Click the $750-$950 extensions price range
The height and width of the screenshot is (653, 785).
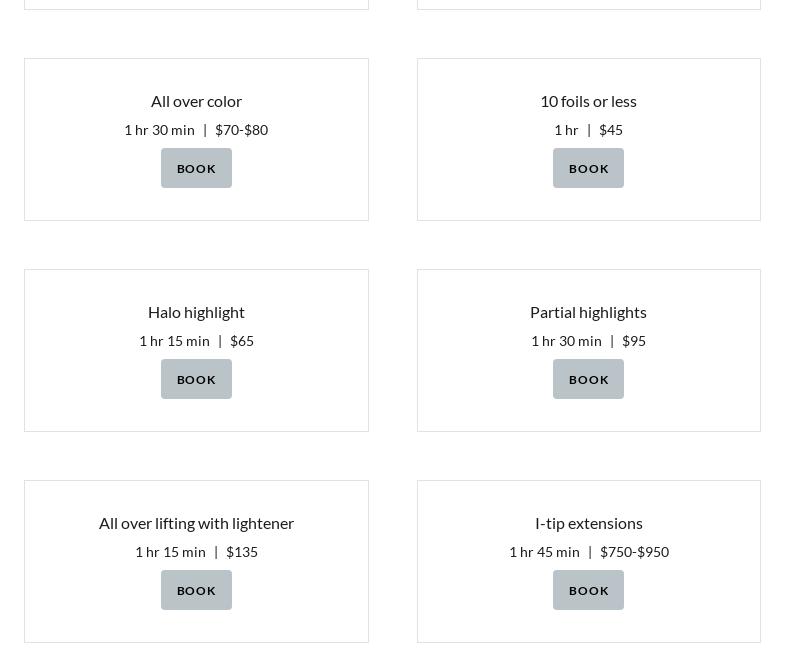point(634,552)
